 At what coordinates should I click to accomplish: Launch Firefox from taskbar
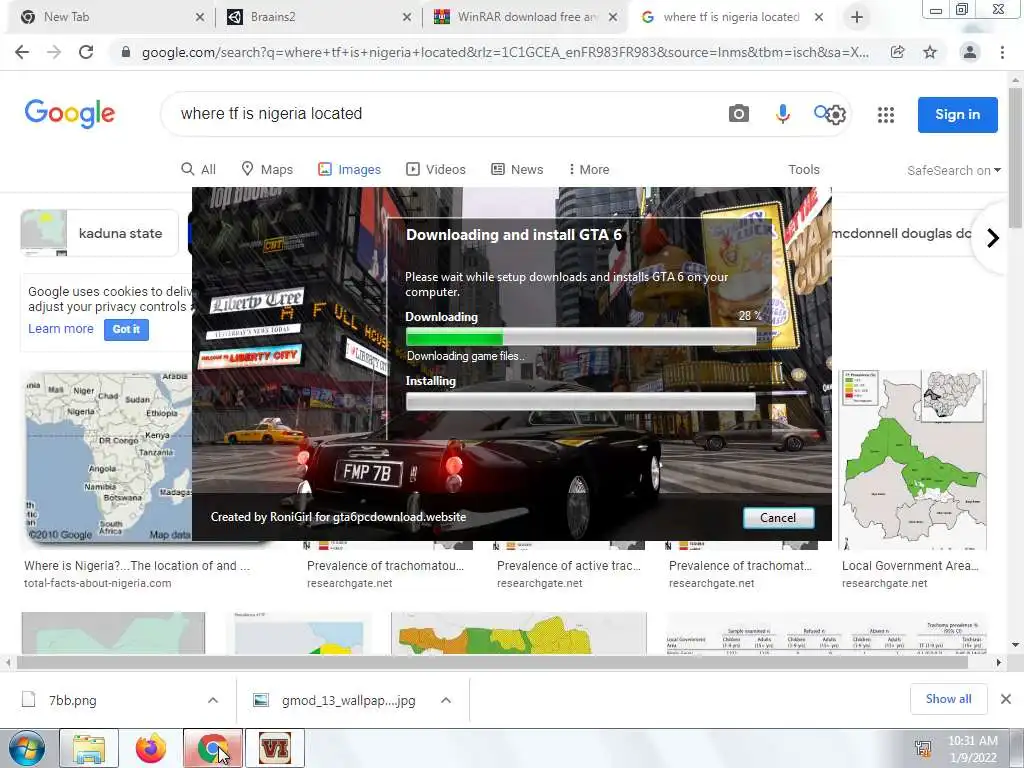pyautogui.click(x=151, y=748)
